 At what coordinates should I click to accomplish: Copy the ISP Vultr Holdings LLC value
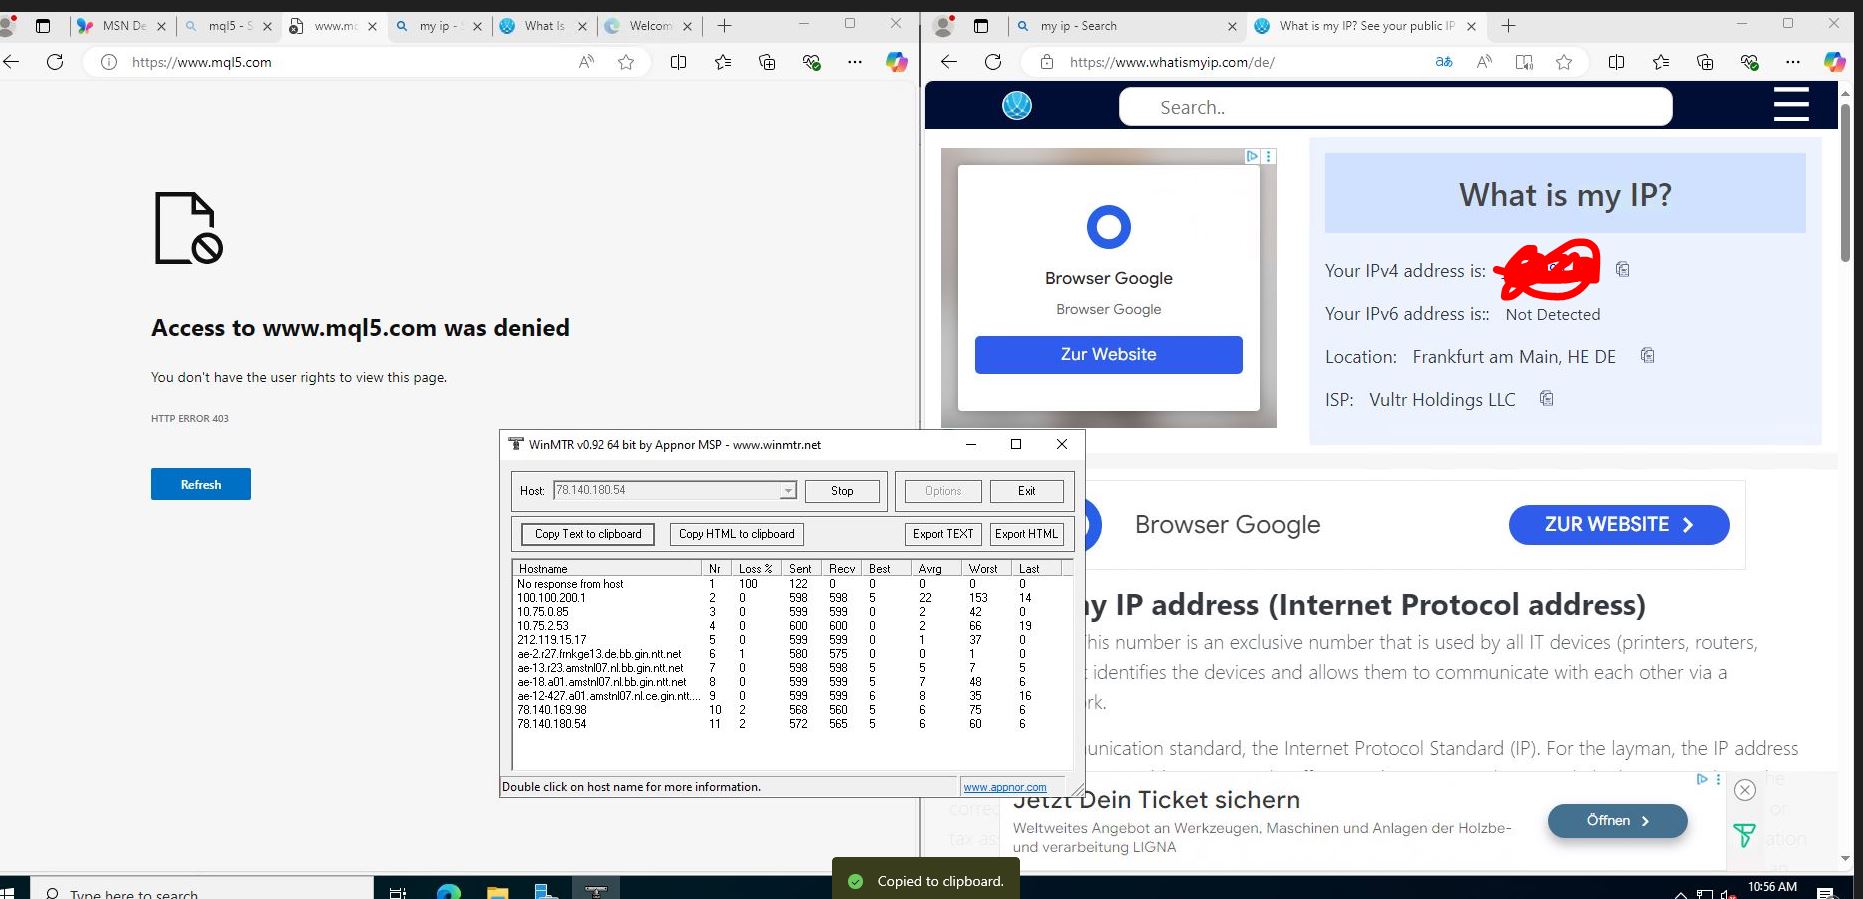tap(1547, 398)
